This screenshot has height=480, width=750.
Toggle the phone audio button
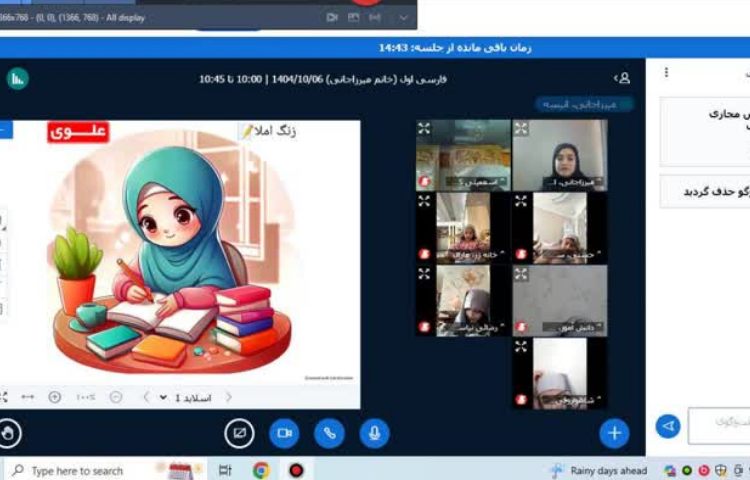[x=329, y=433]
